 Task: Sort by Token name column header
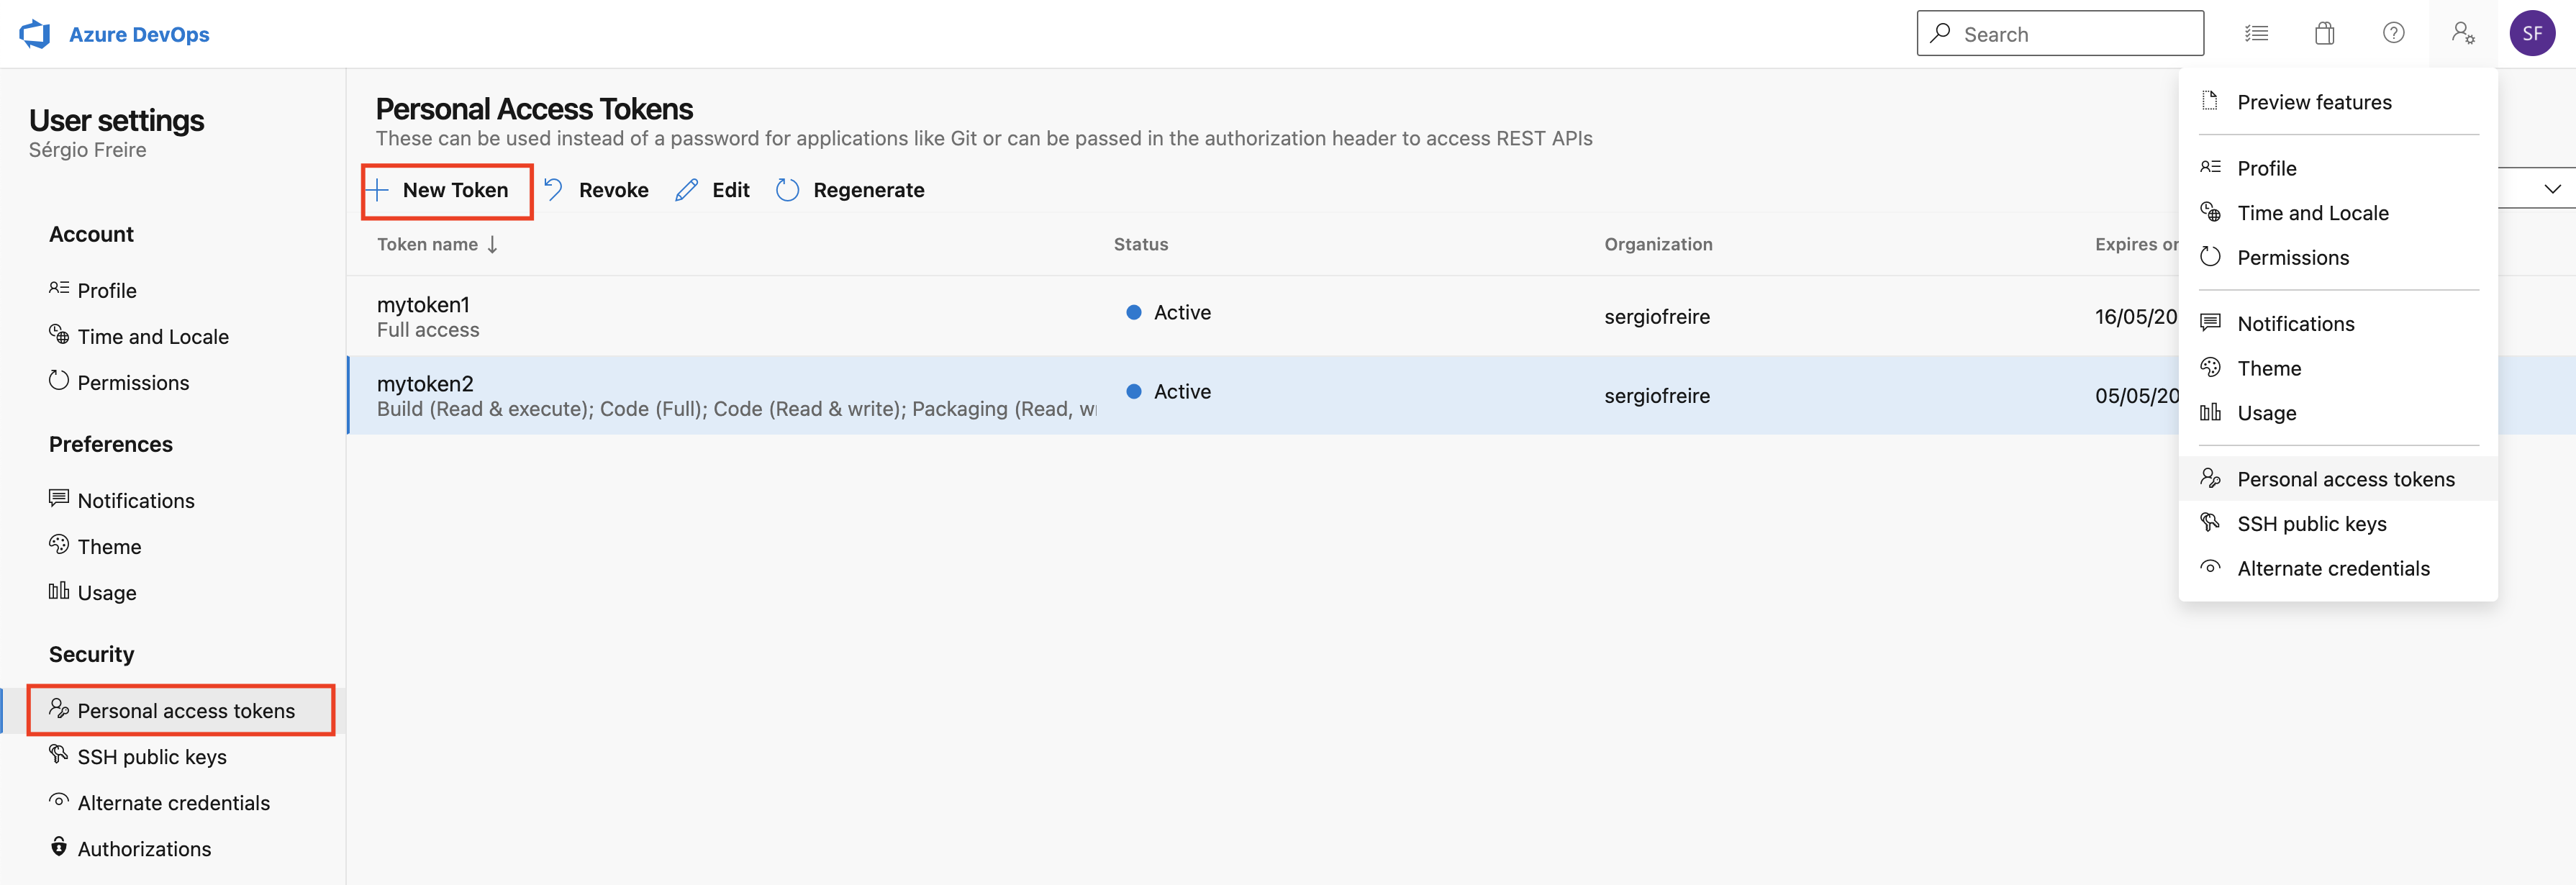437,244
